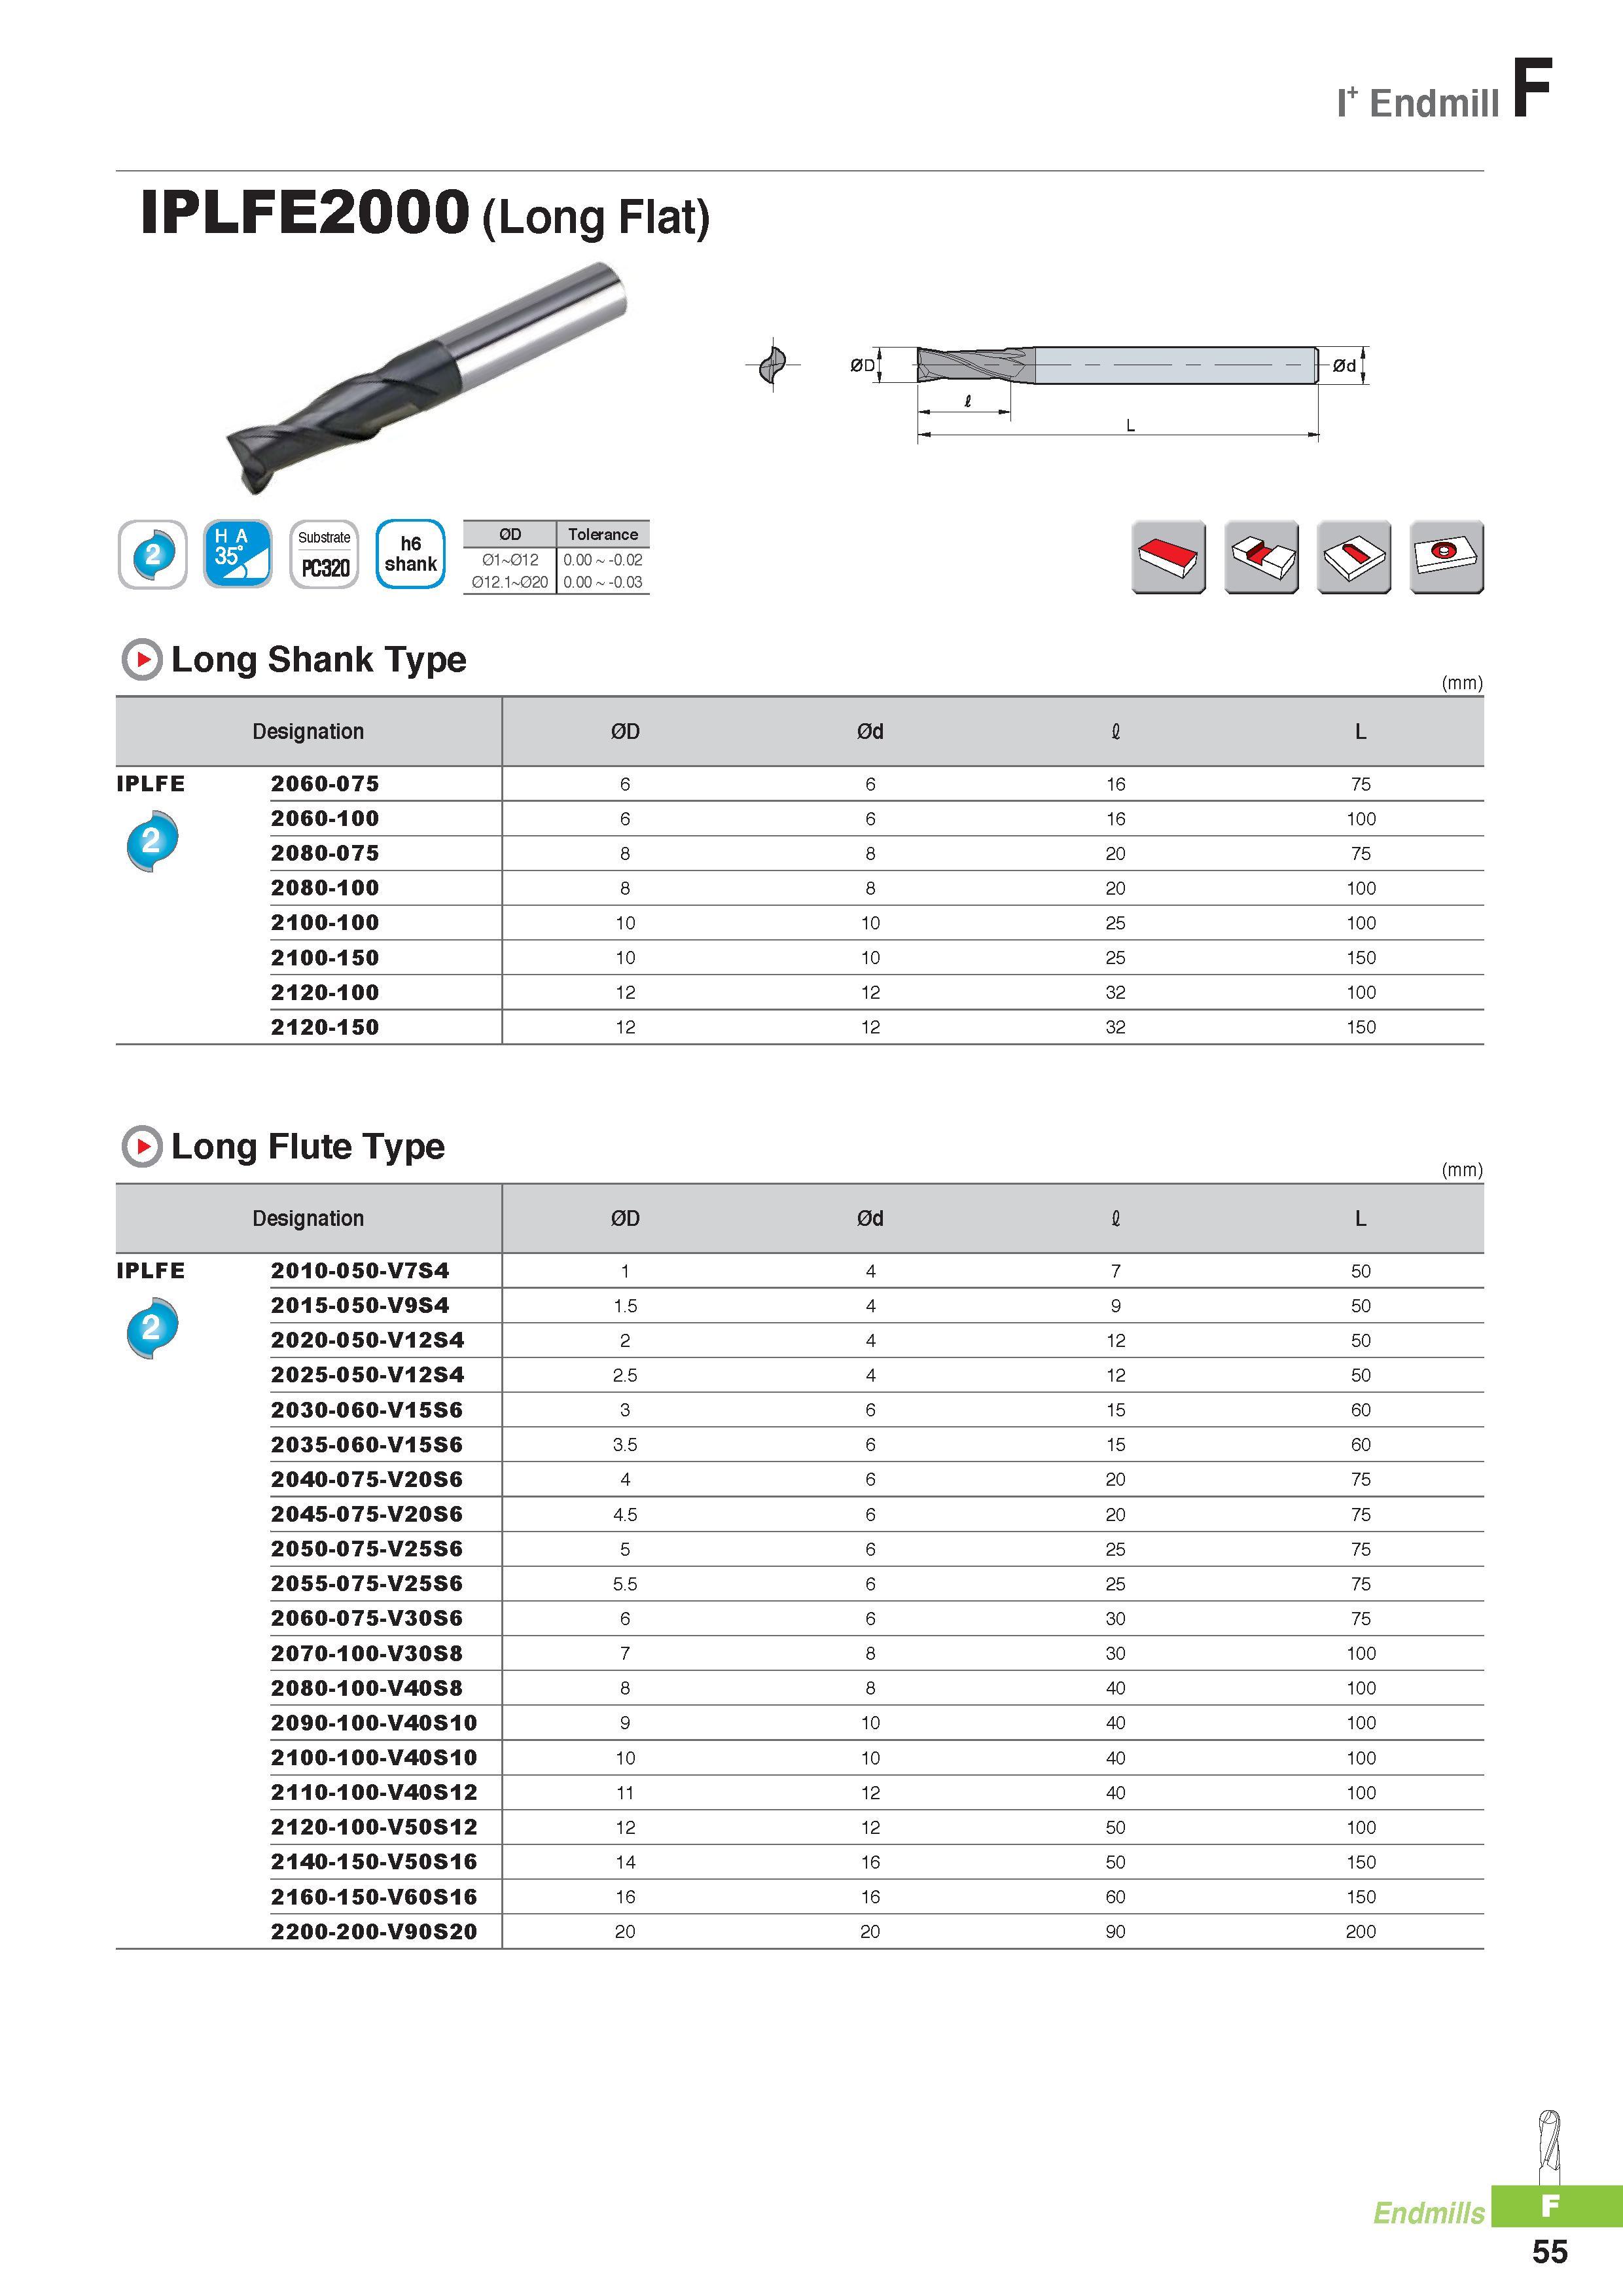Click the IPLFE prefix label in the Long Flute table
Viewport: 1623px width, 2296px height.
pos(151,1271)
